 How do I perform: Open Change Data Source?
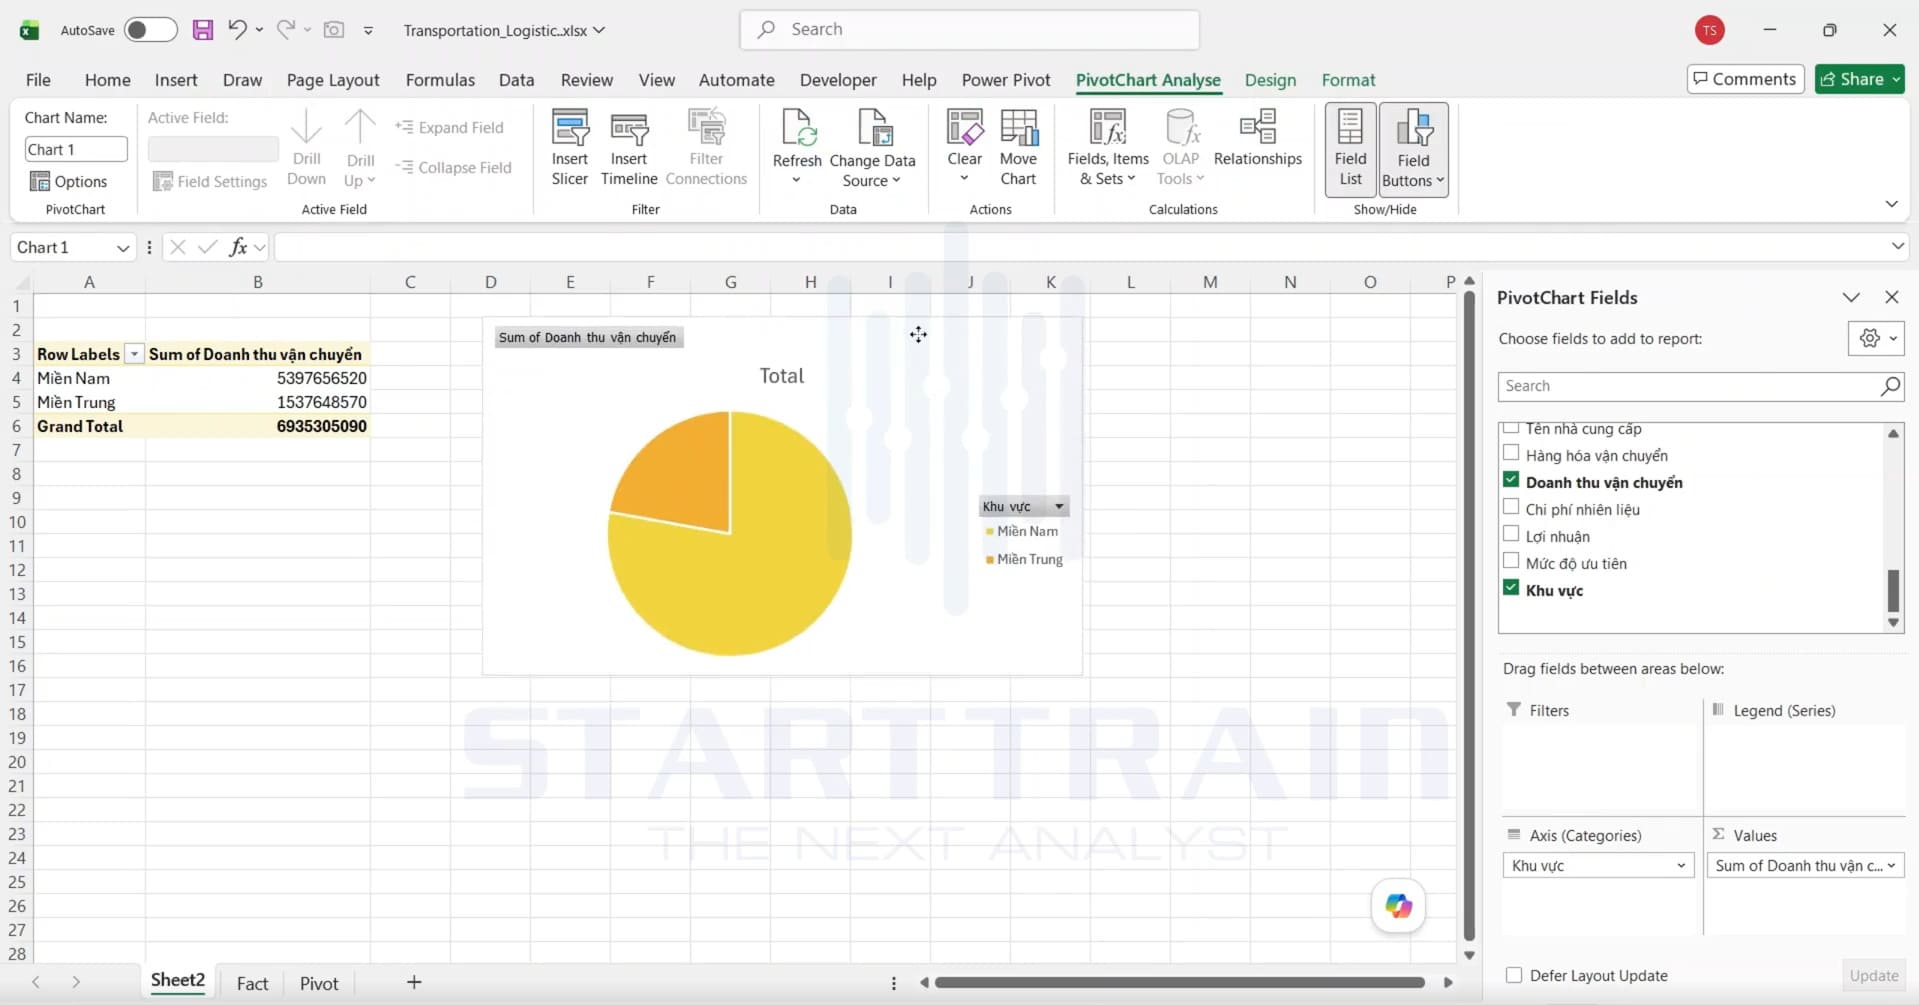click(x=872, y=149)
